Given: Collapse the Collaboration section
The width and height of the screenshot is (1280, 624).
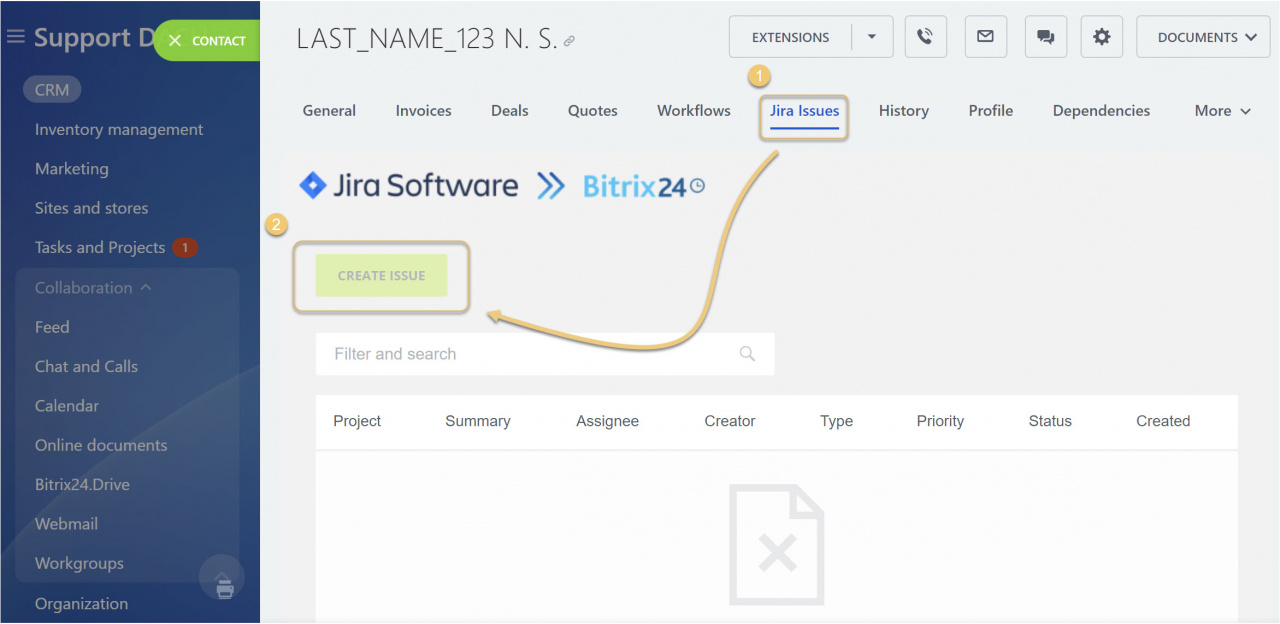Looking at the screenshot, I should 93,288.
